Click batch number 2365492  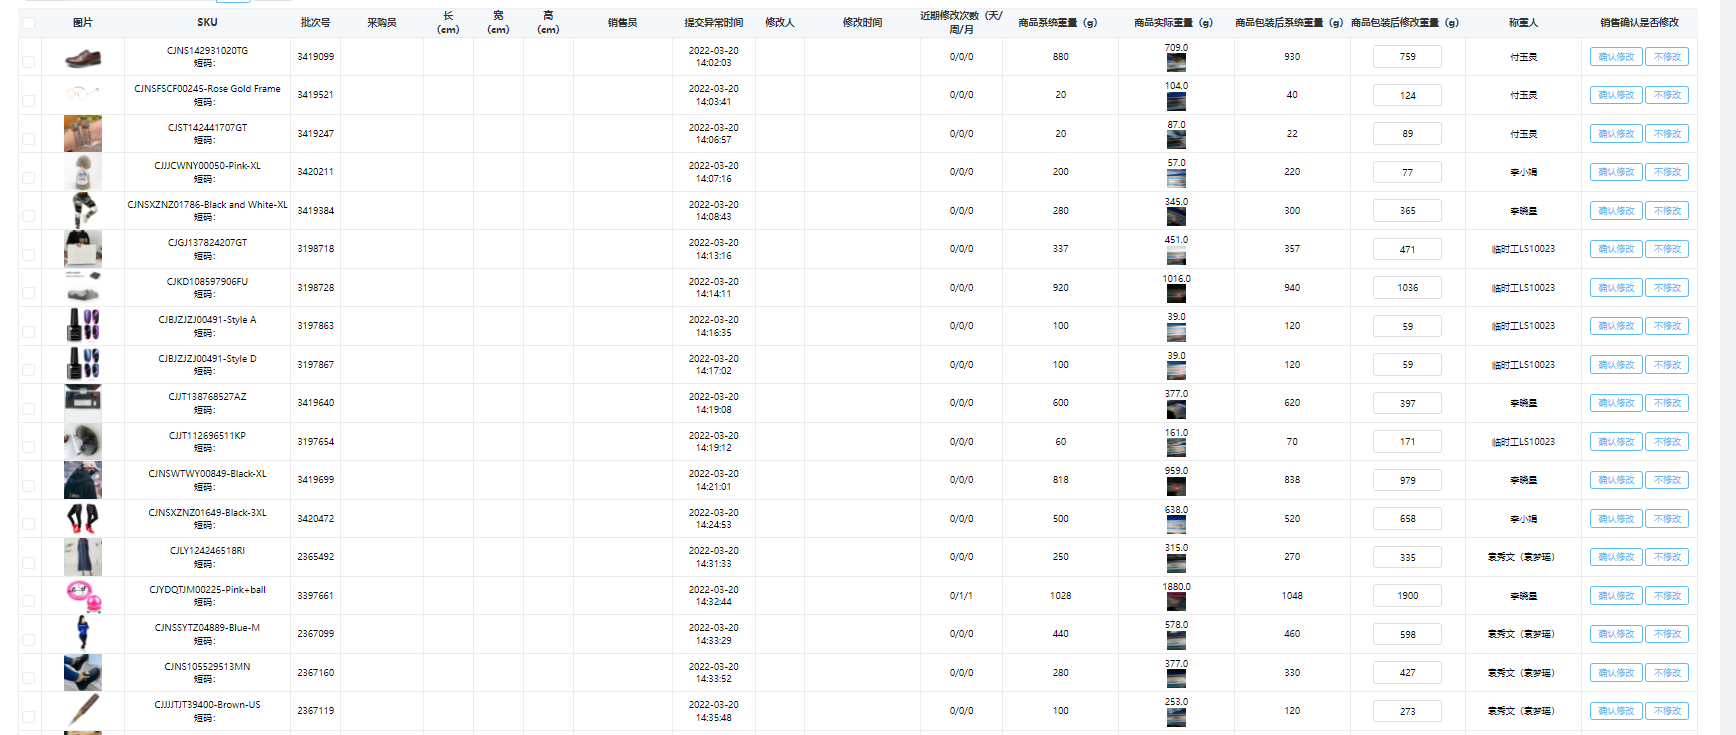click(315, 557)
